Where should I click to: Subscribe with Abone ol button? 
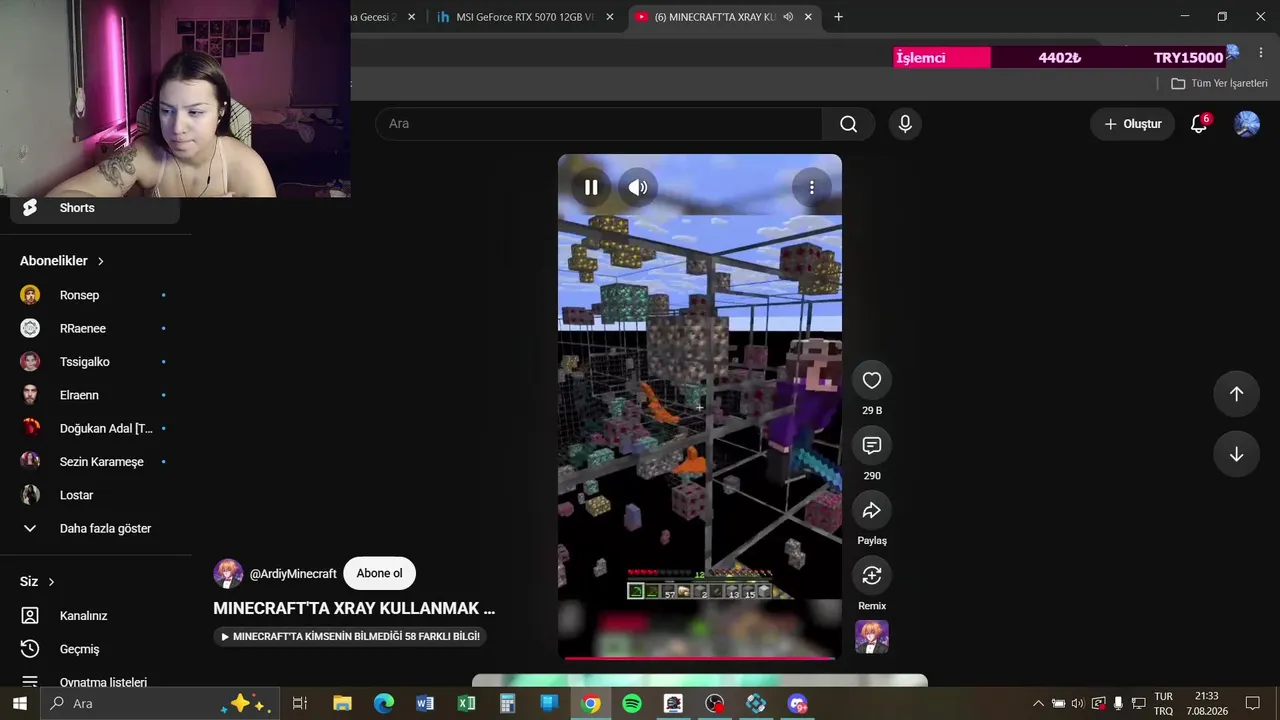click(379, 574)
